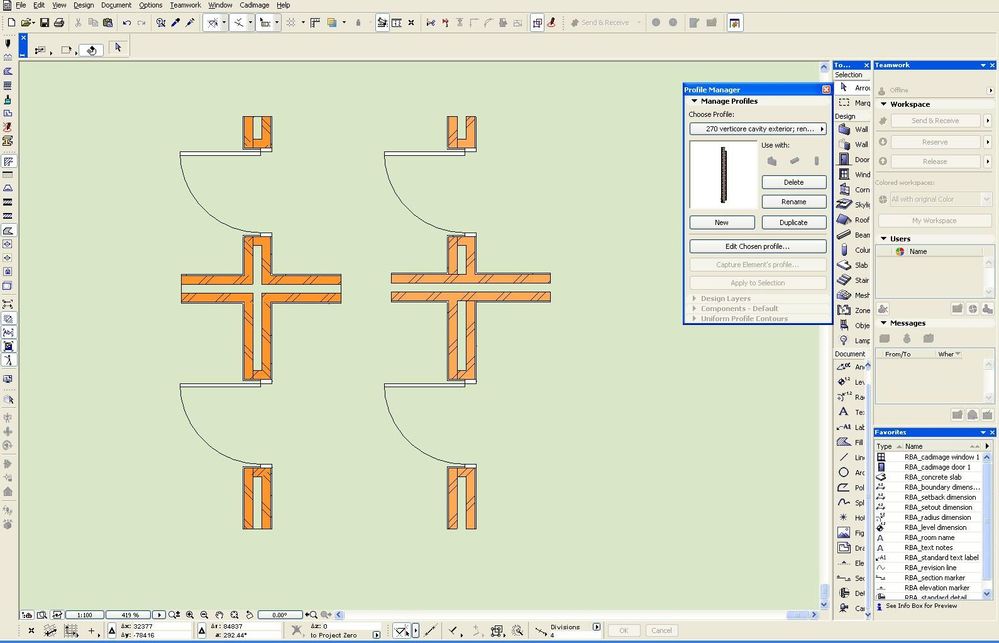Click the Rename profile button

coord(793,202)
